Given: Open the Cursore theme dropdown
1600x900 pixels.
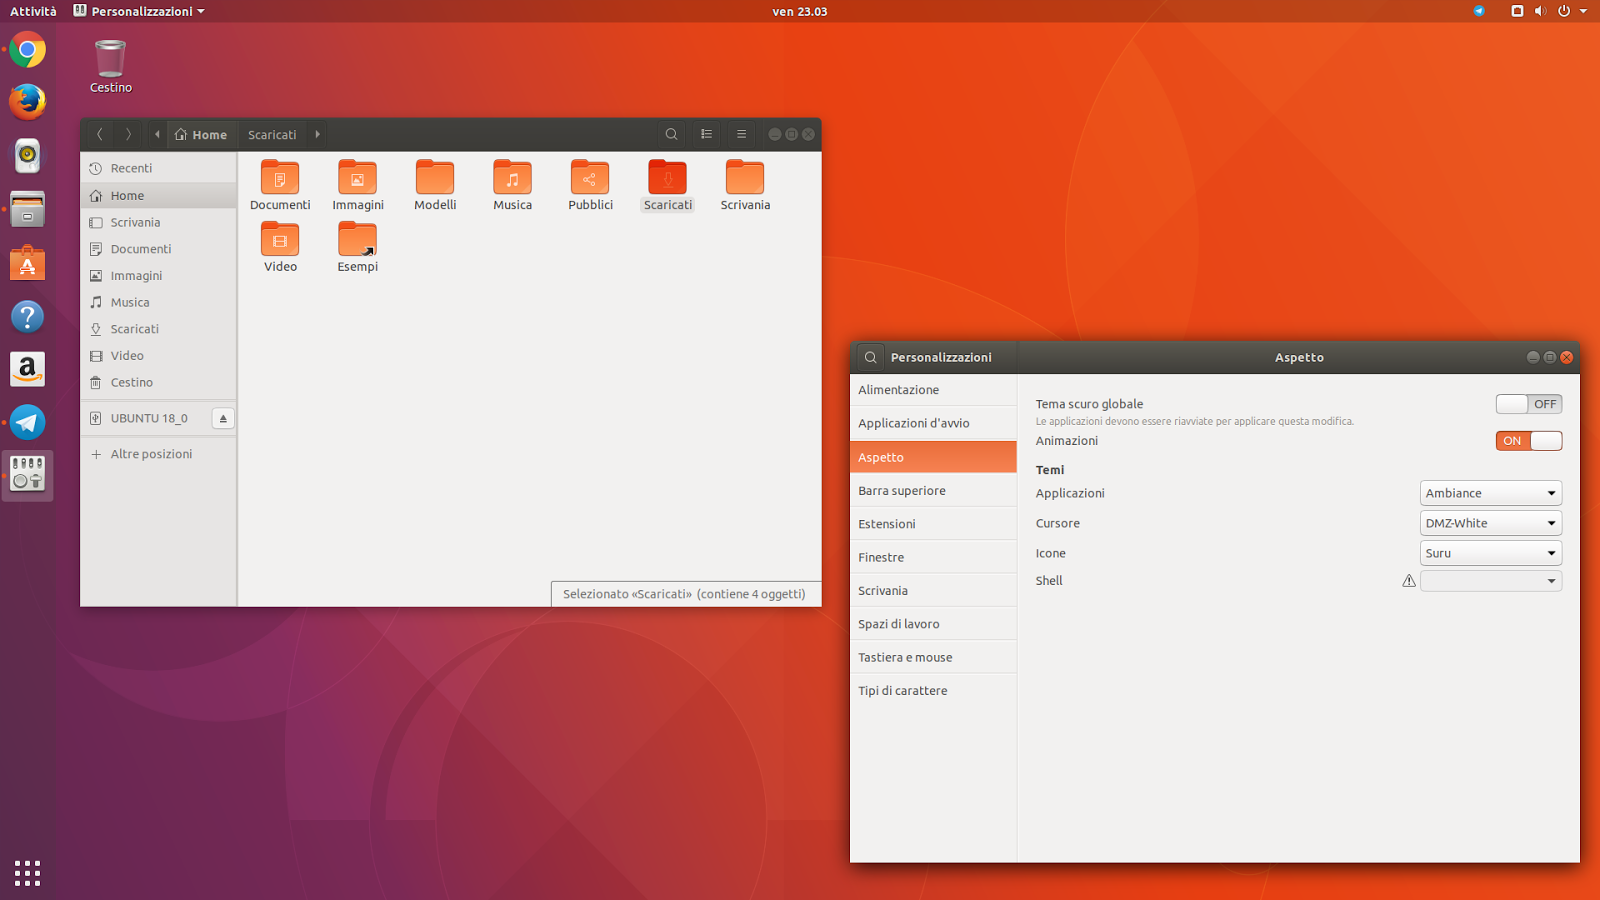Looking at the screenshot, I should (1491, 523).
